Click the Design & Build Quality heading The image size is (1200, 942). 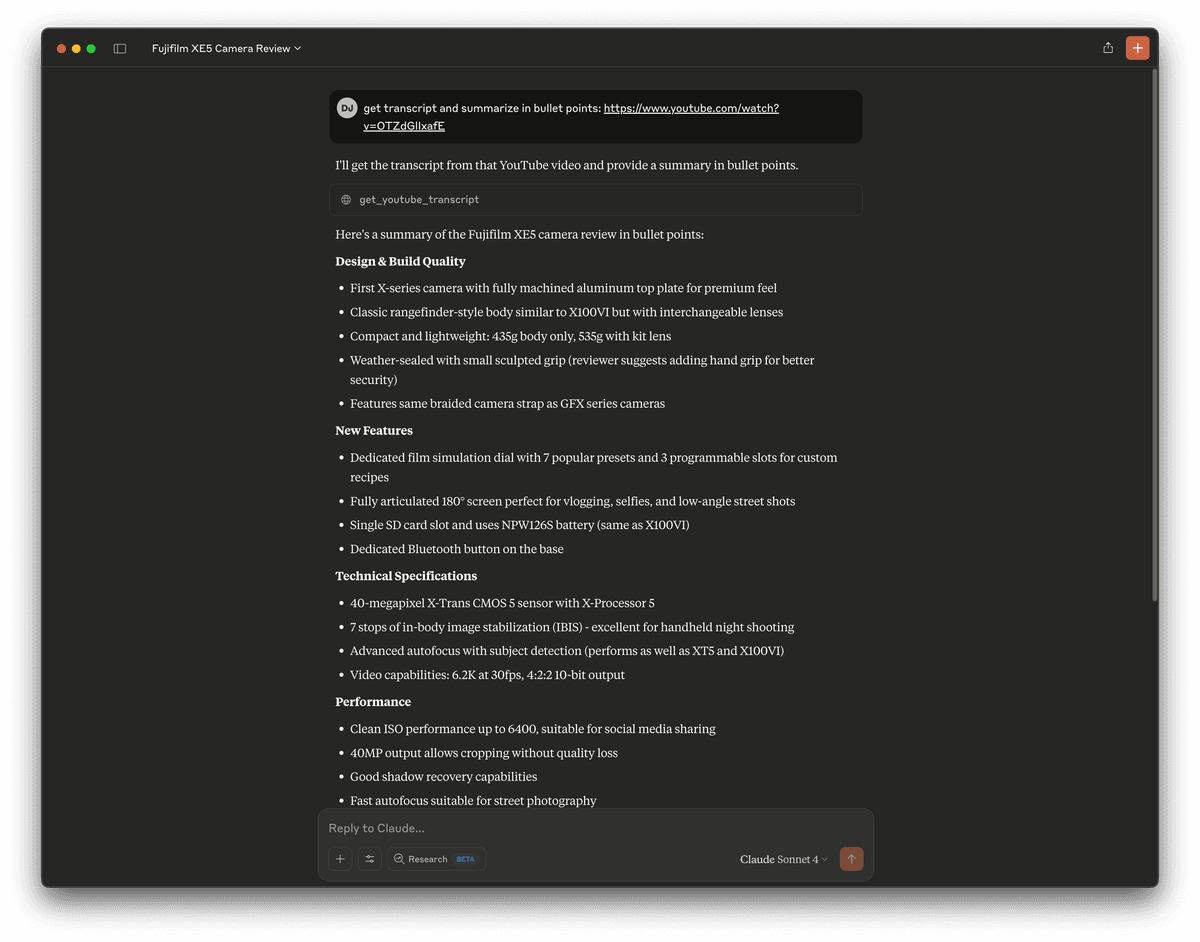coord(400,262)
